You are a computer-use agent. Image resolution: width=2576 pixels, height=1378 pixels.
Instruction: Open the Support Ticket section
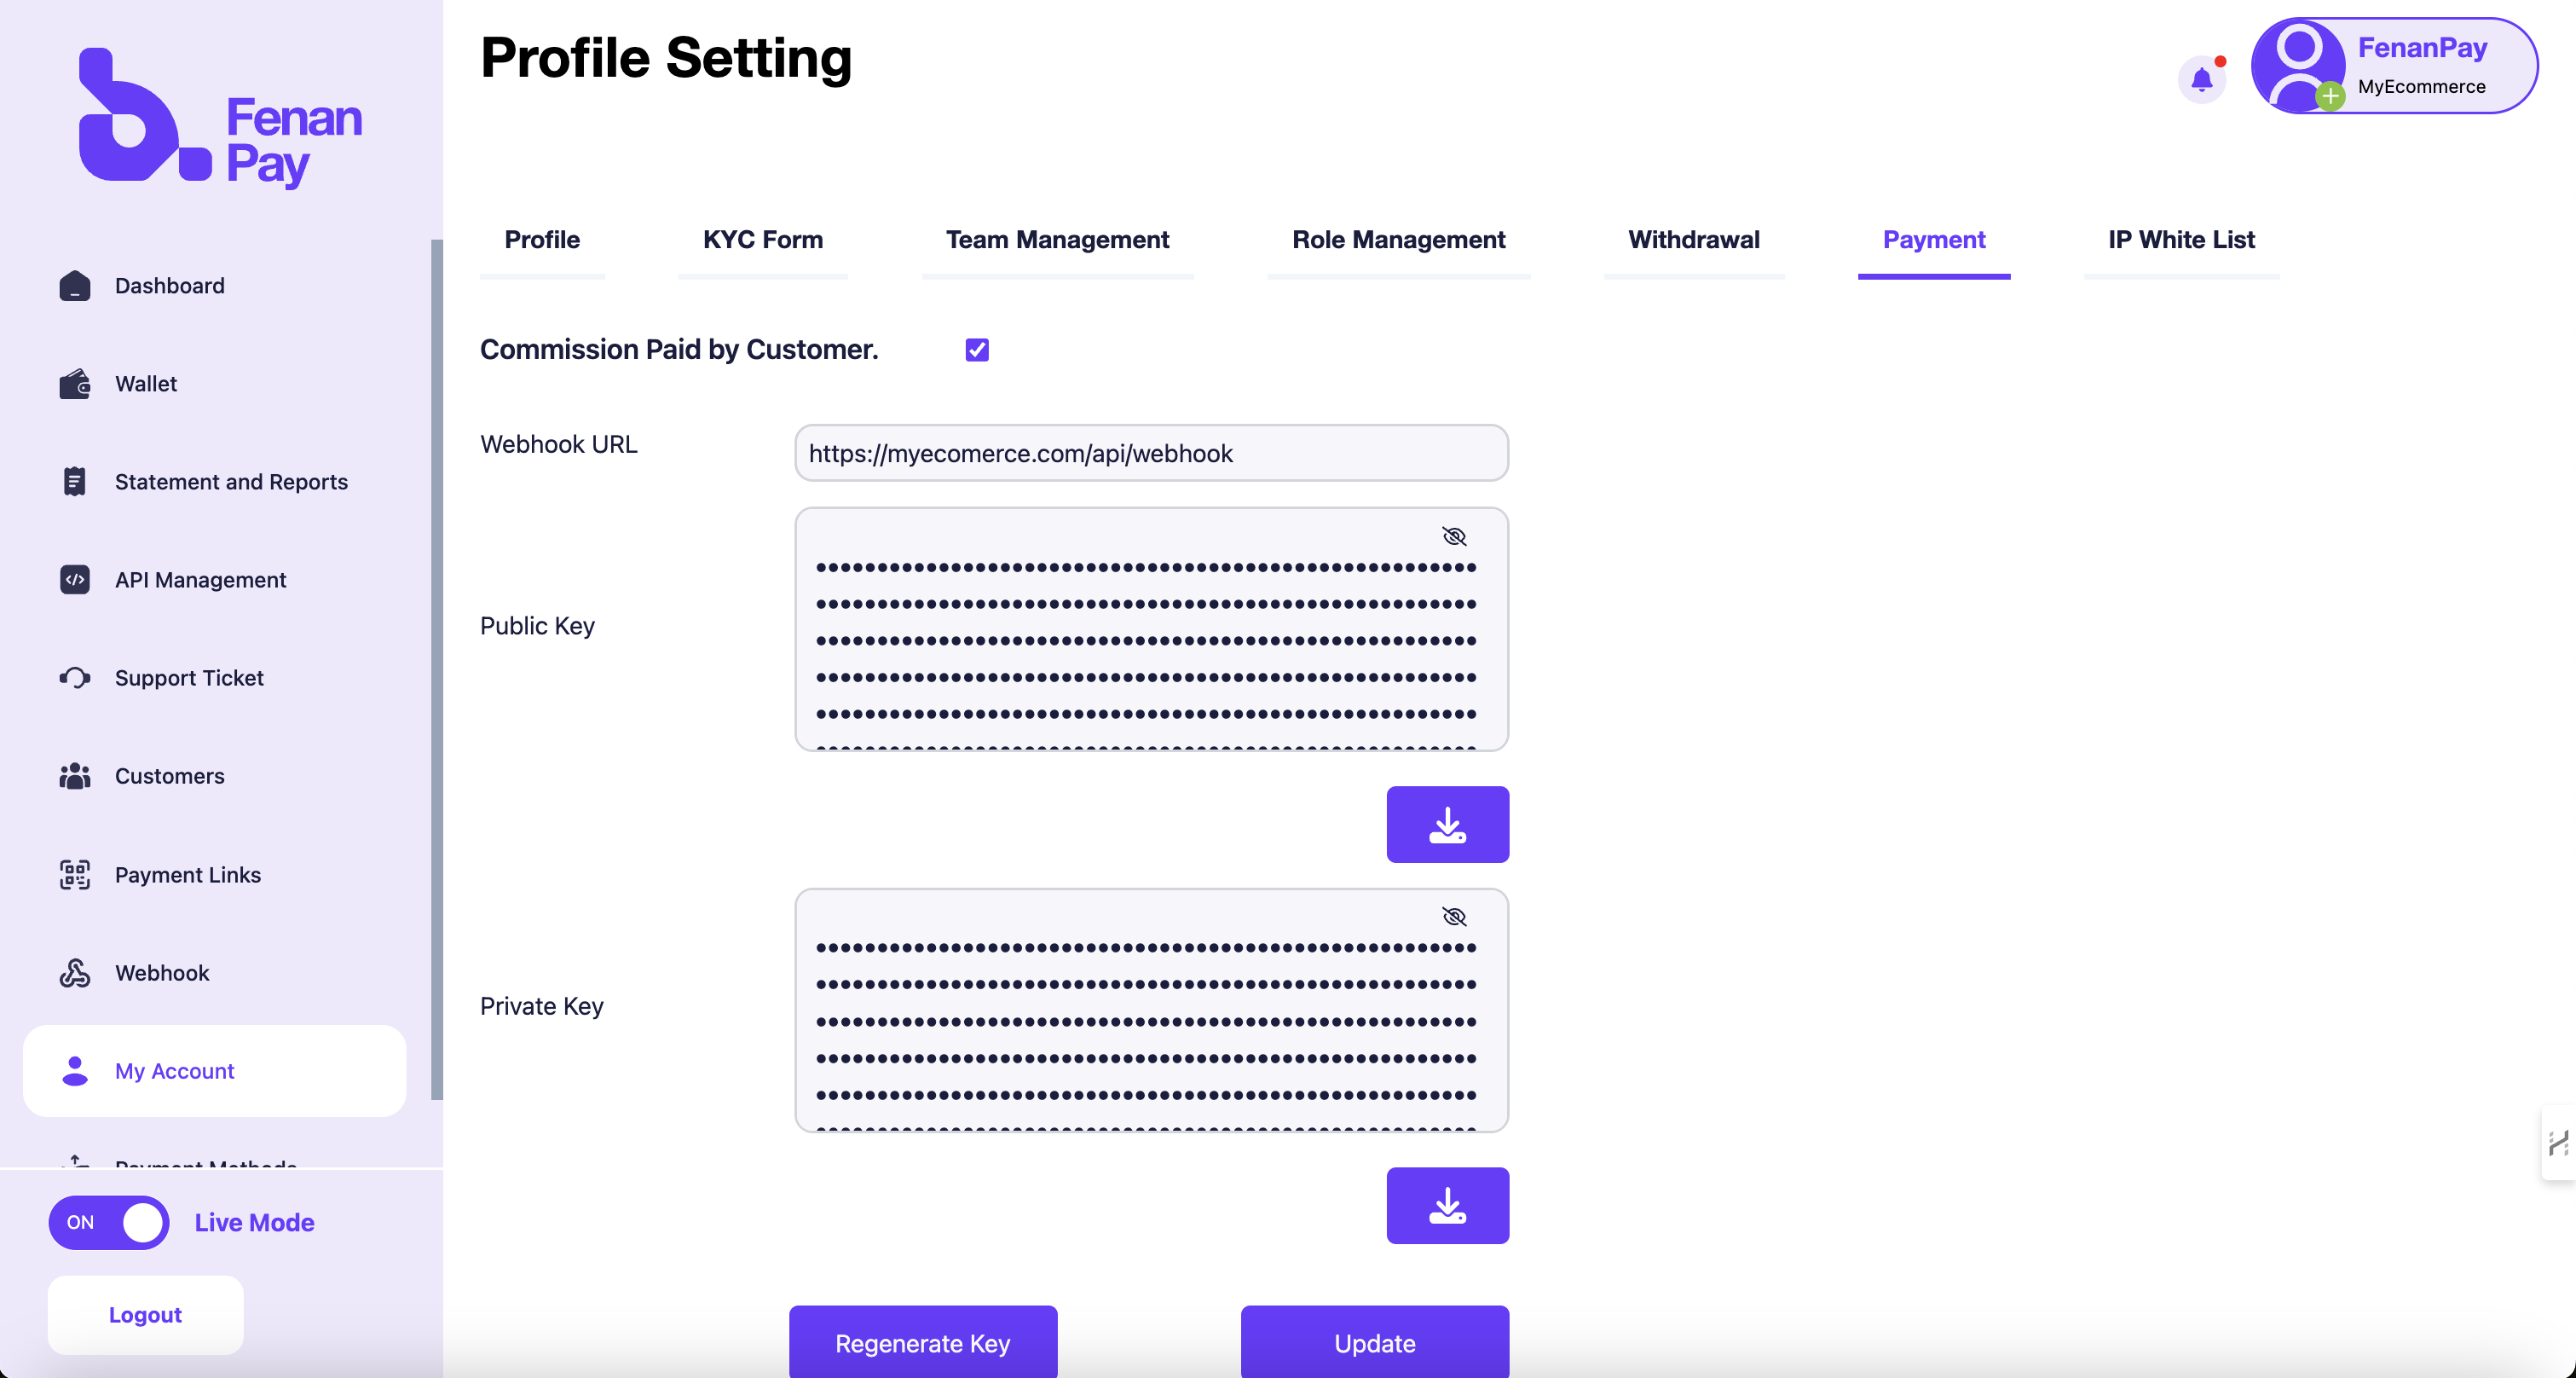pyautogui.click(x=189, y=677)
